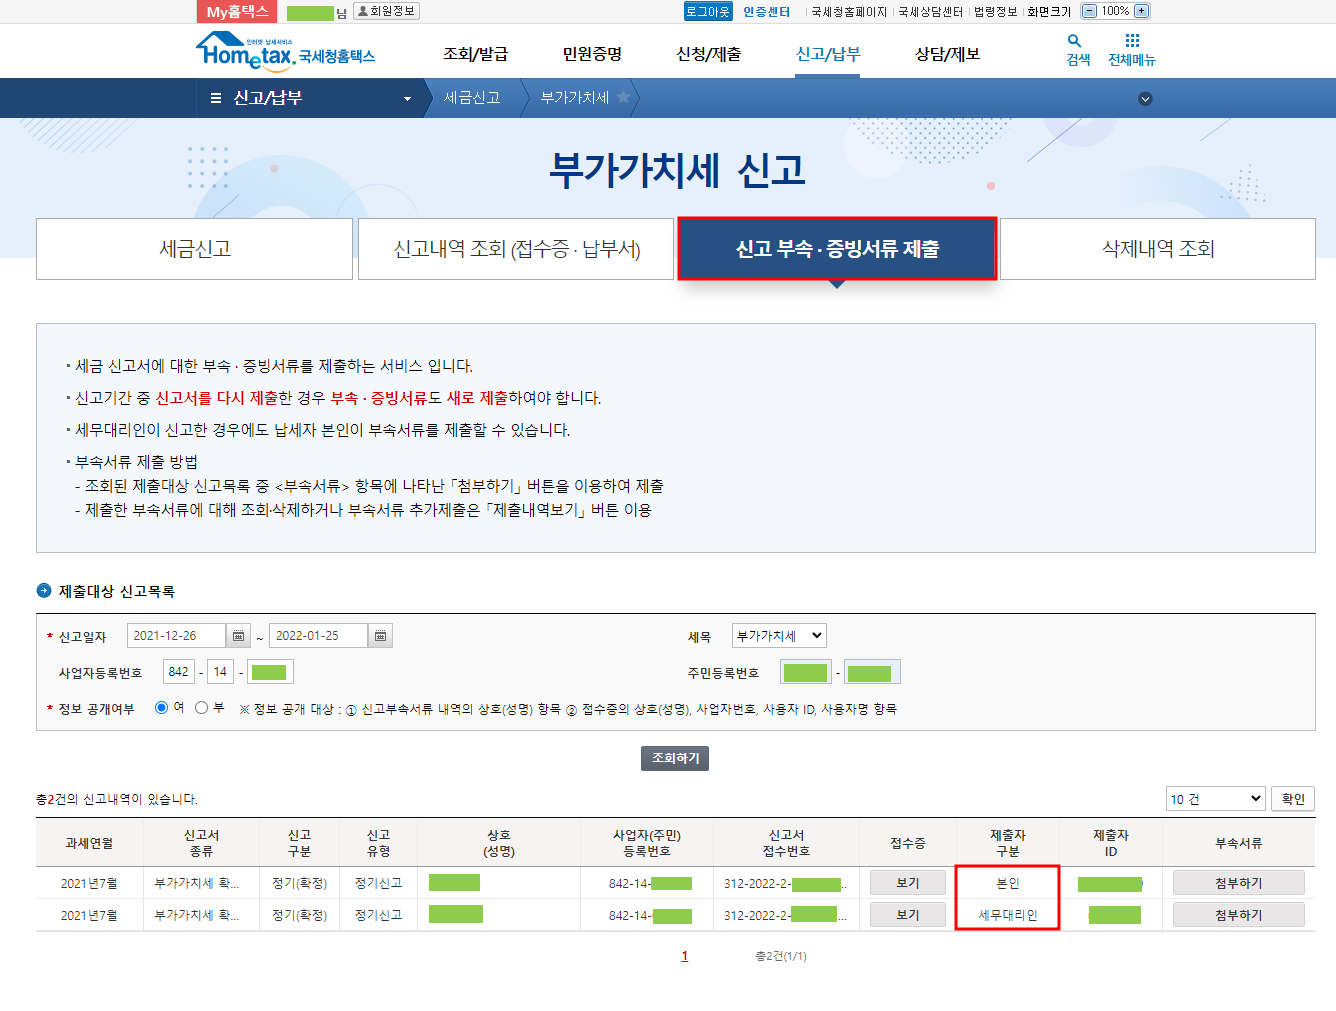Click the star icon next to 부가가치세 breadcrumb
The width and height of the screenshot is (1336, 1011).
pos(623,97)
